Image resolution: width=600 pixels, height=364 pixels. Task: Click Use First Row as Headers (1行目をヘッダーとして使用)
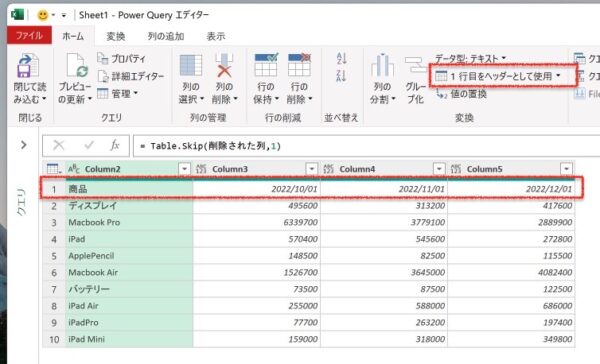[x=498, y=76]
